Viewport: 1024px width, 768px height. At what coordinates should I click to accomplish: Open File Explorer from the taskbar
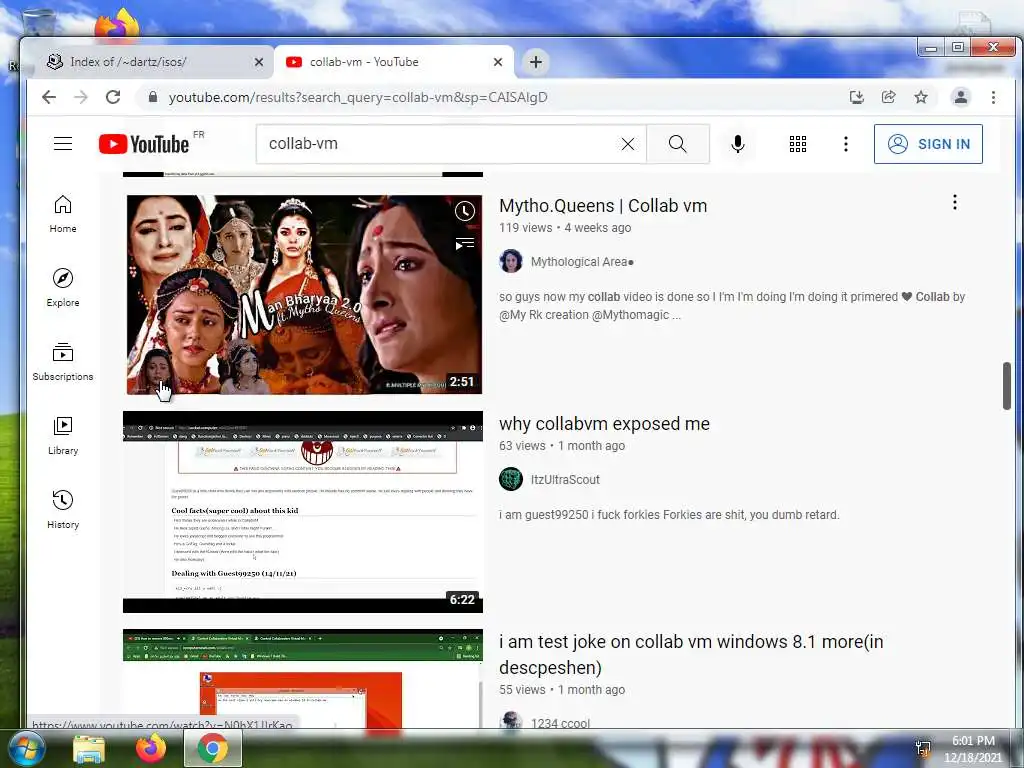pyautogui.click(x=89, y=749)
